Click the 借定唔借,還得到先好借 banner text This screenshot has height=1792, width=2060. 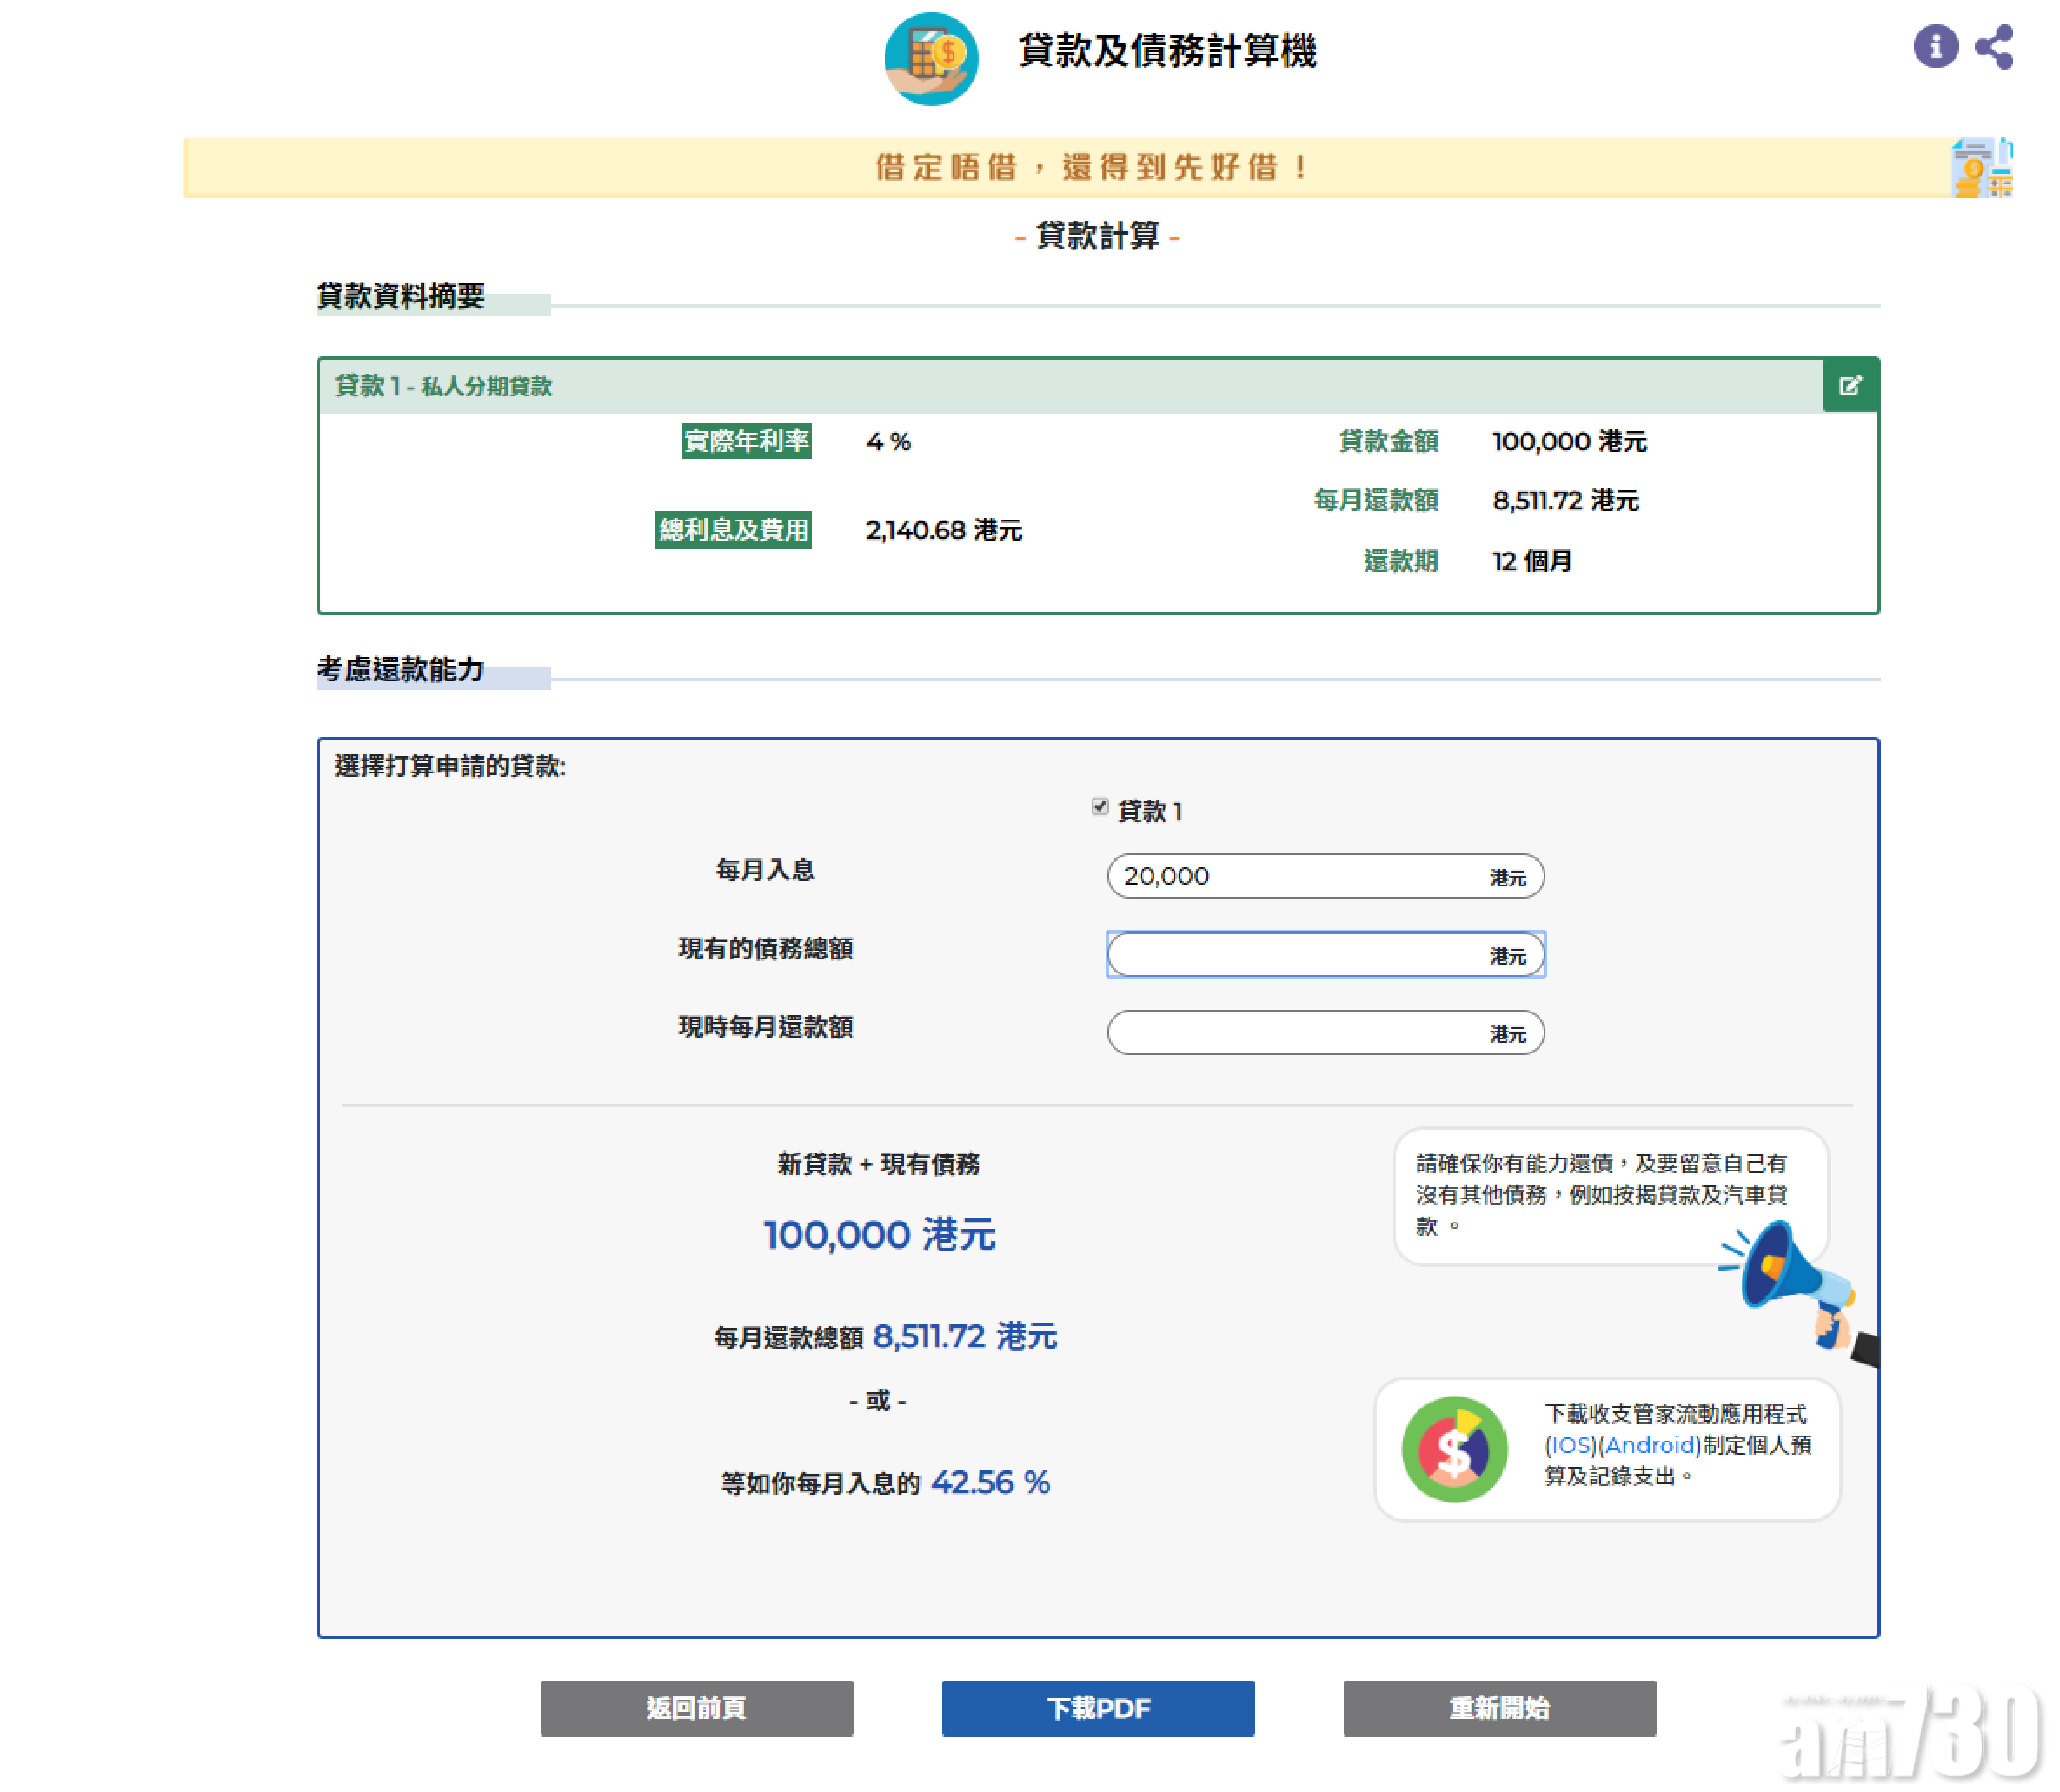[x=1092, y=167]
